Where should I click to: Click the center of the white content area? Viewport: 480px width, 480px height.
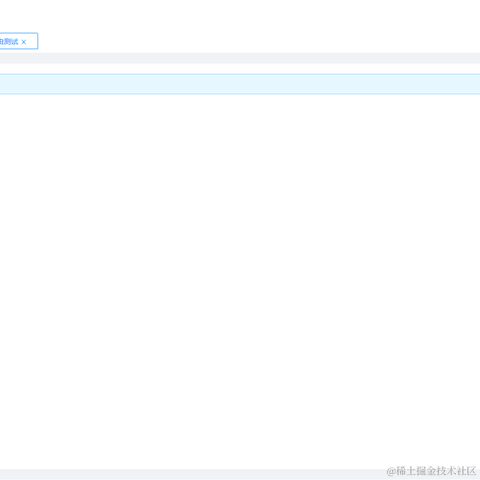[x=240, y=282]
